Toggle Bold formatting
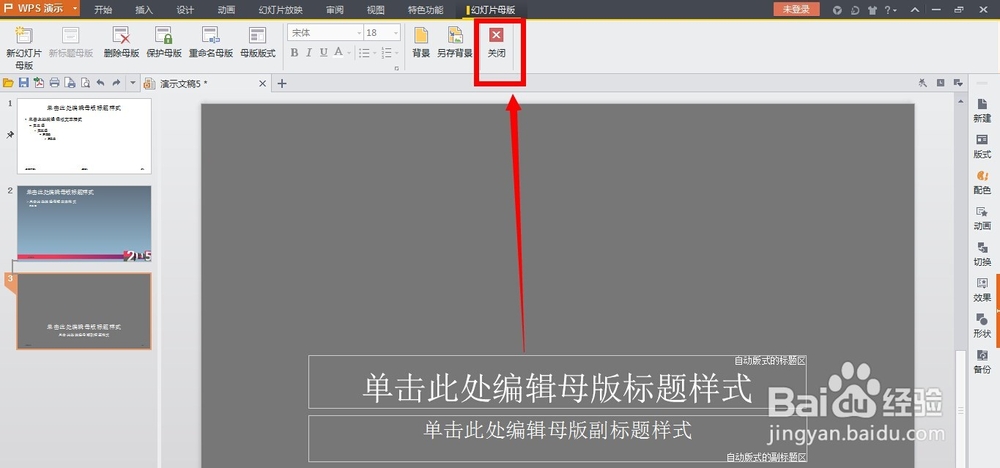The image size is (1000, 468). coord(294,53)
